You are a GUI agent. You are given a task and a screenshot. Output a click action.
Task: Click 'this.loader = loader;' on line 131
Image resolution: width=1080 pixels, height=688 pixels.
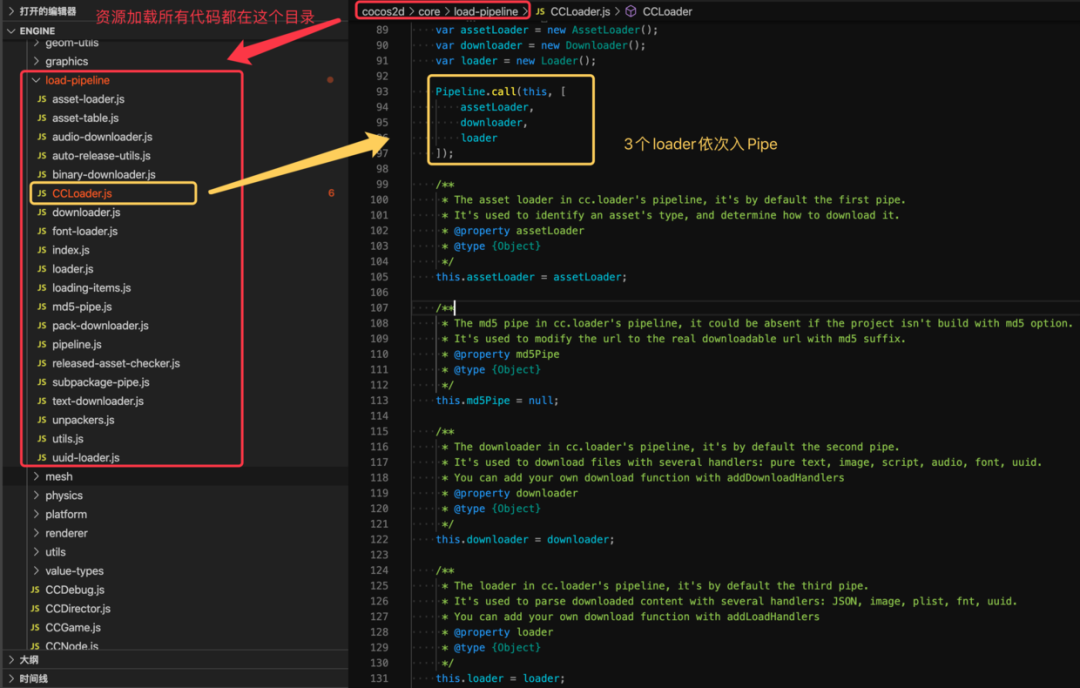(x=500, y=678)
